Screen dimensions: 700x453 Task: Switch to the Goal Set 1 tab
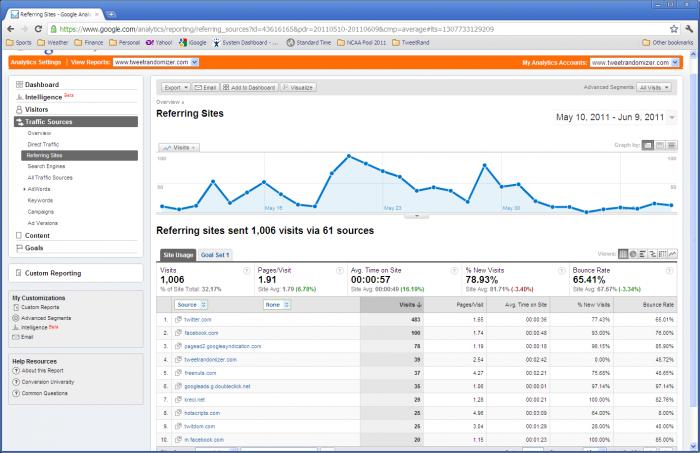215,255
